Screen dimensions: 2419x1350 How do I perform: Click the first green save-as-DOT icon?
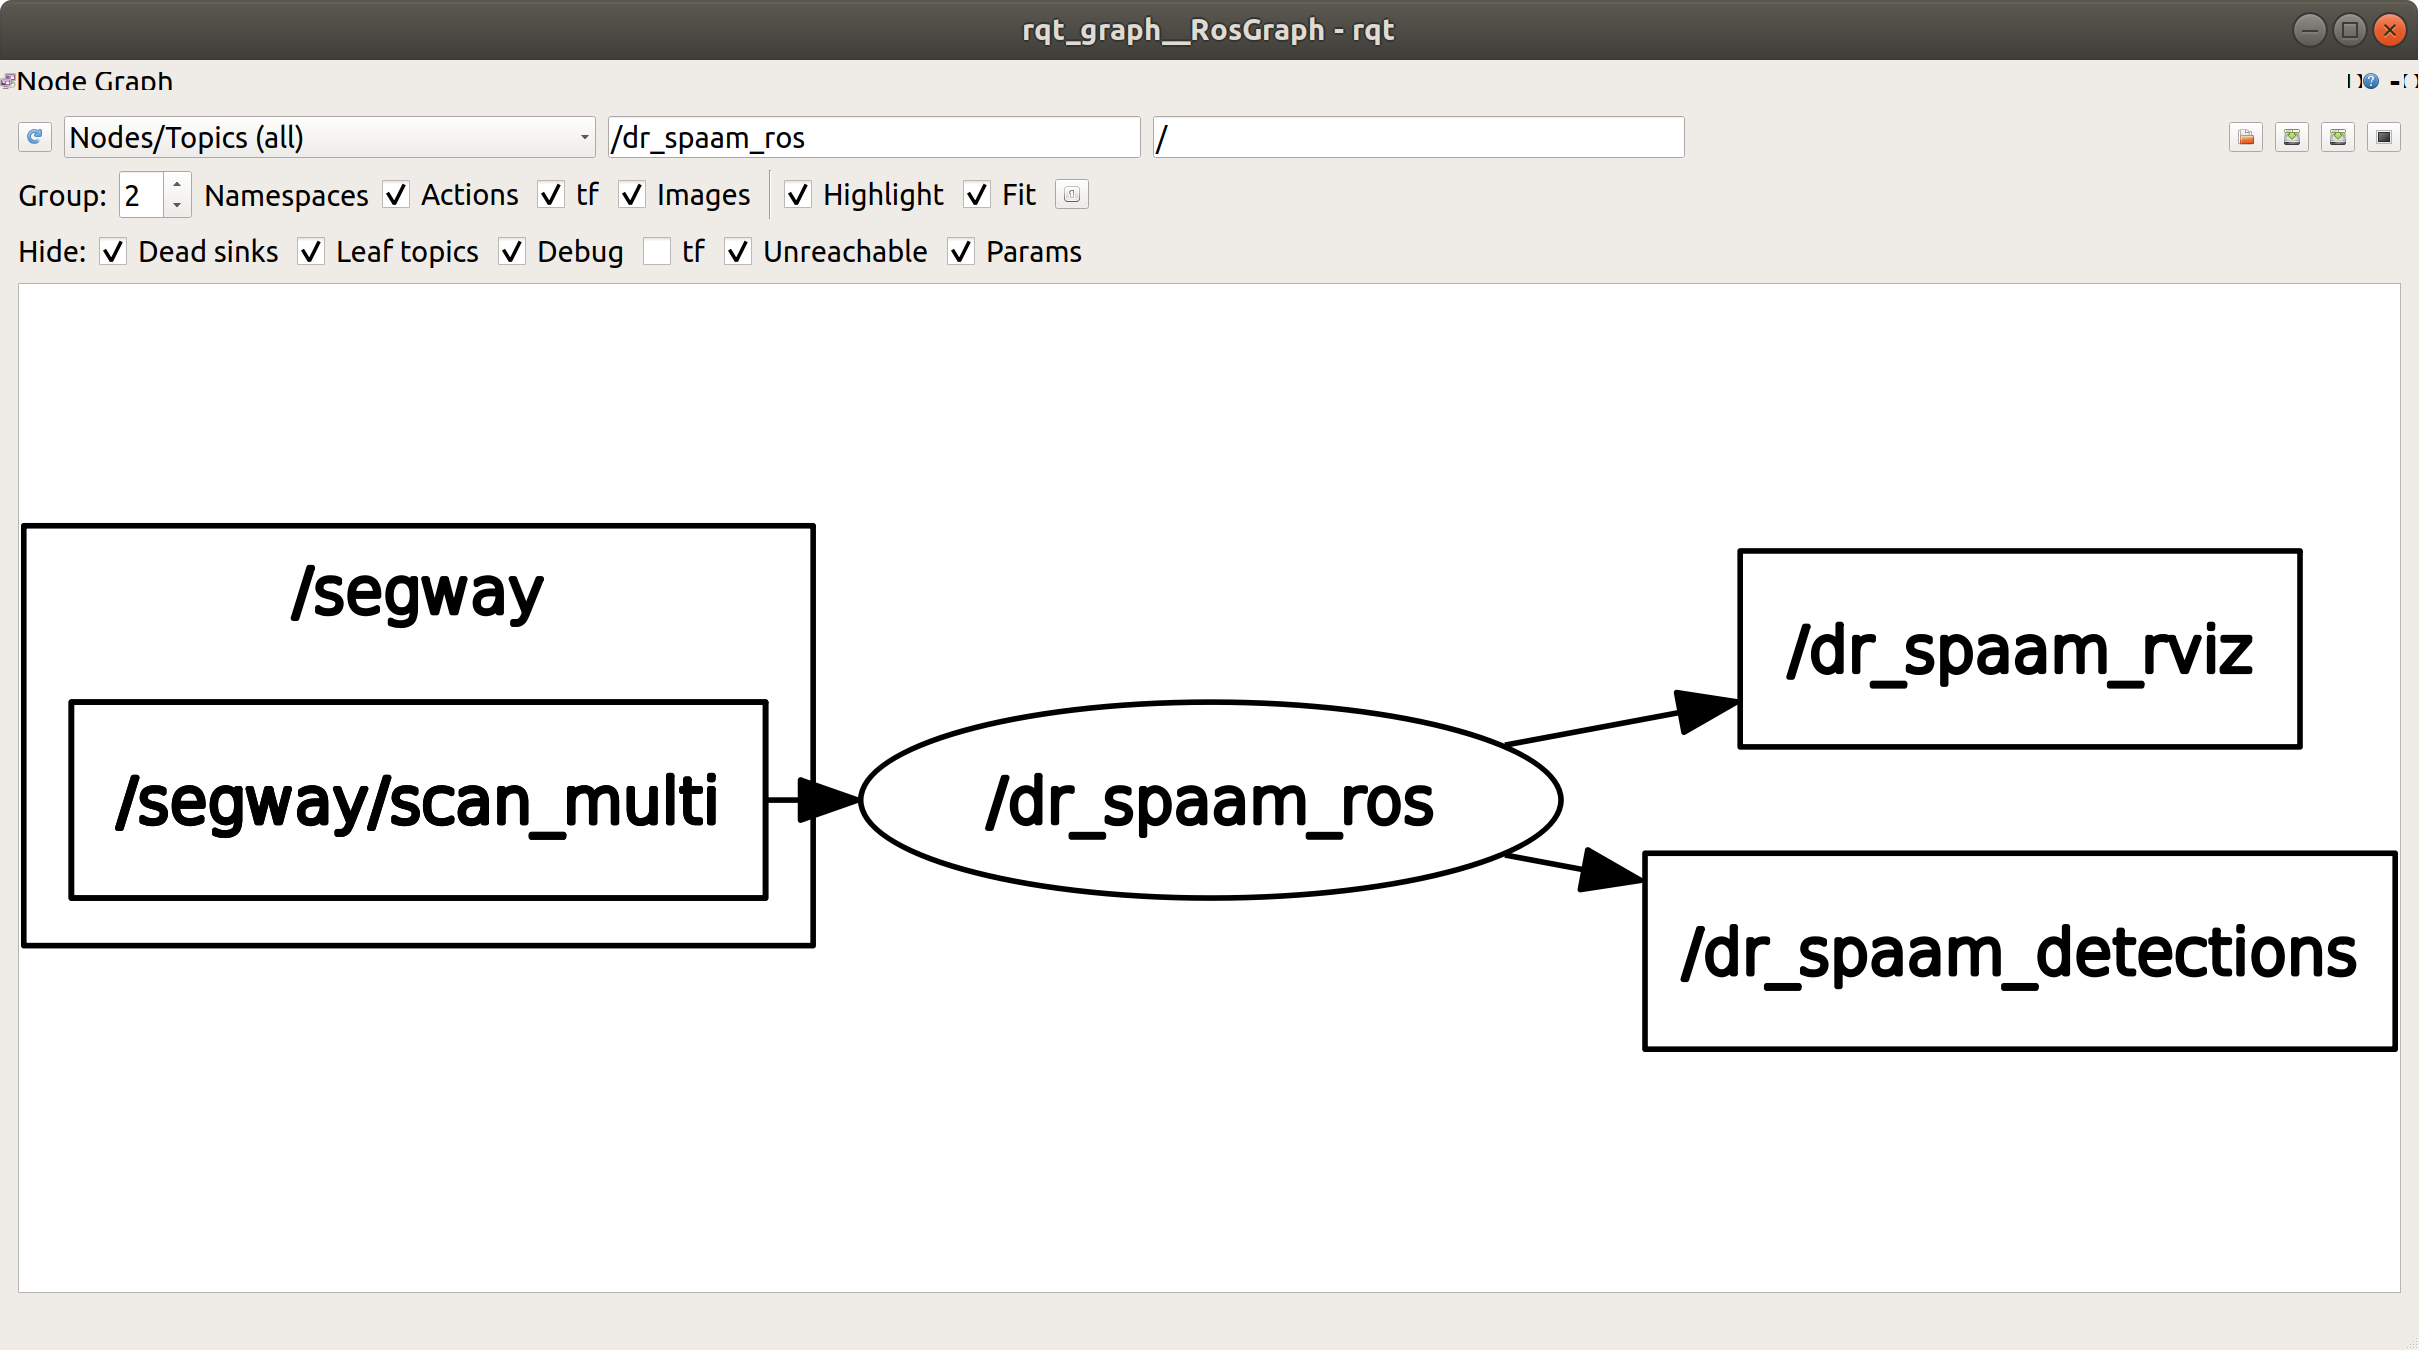(2292, 137)
